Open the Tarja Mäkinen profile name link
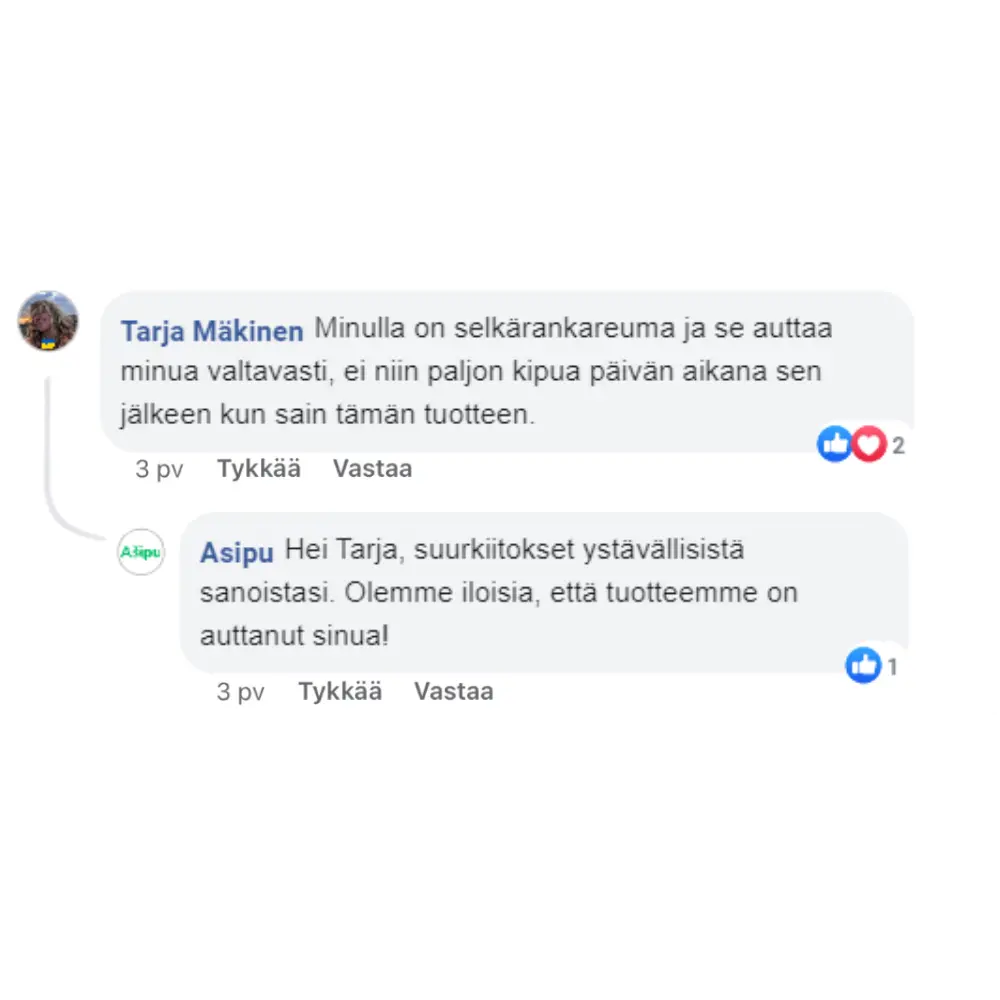The width and height of the screenshot is (1000, 1000). point(212,331)
